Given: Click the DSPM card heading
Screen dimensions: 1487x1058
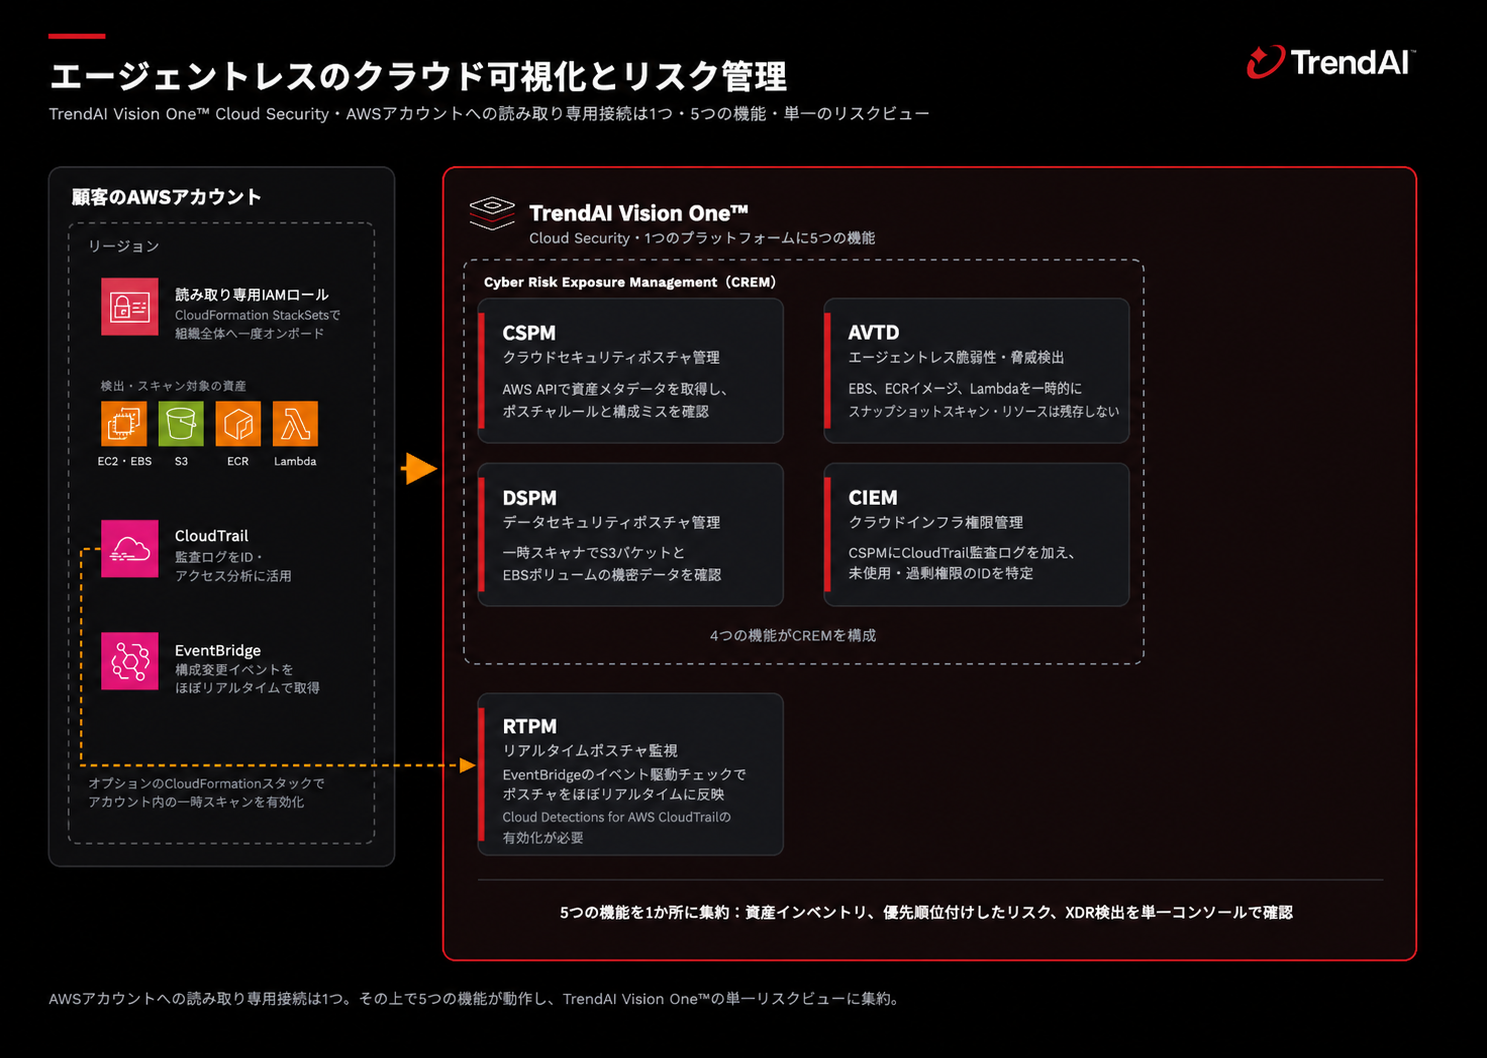Looking at the screenshot, I should [529, 498].
